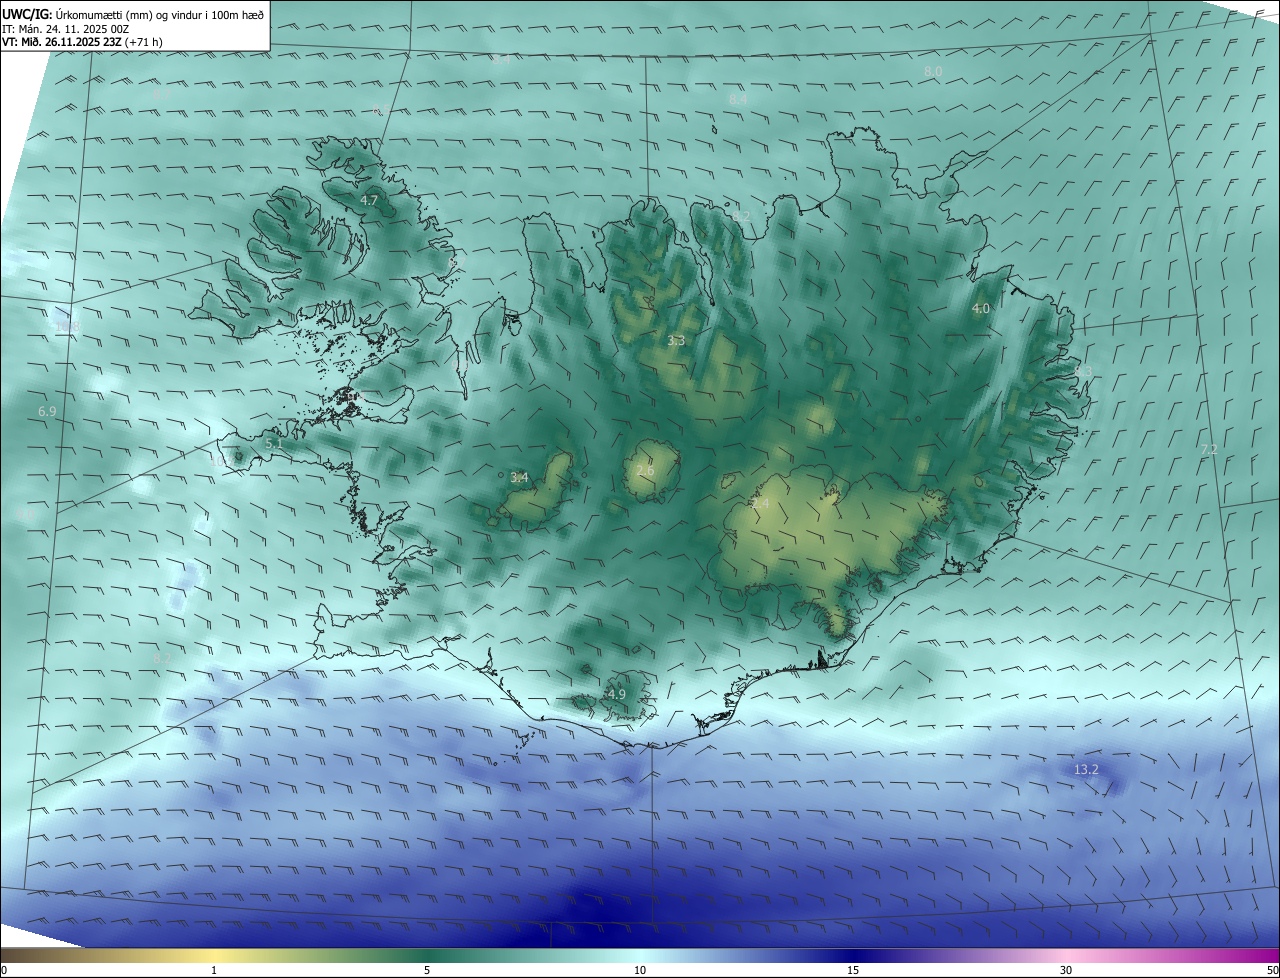Image resolution: width=1280 pixels, height=978 pixels.
Task: Click the 13.2 value over the southeastern ocean
Action: point(1086,770)
